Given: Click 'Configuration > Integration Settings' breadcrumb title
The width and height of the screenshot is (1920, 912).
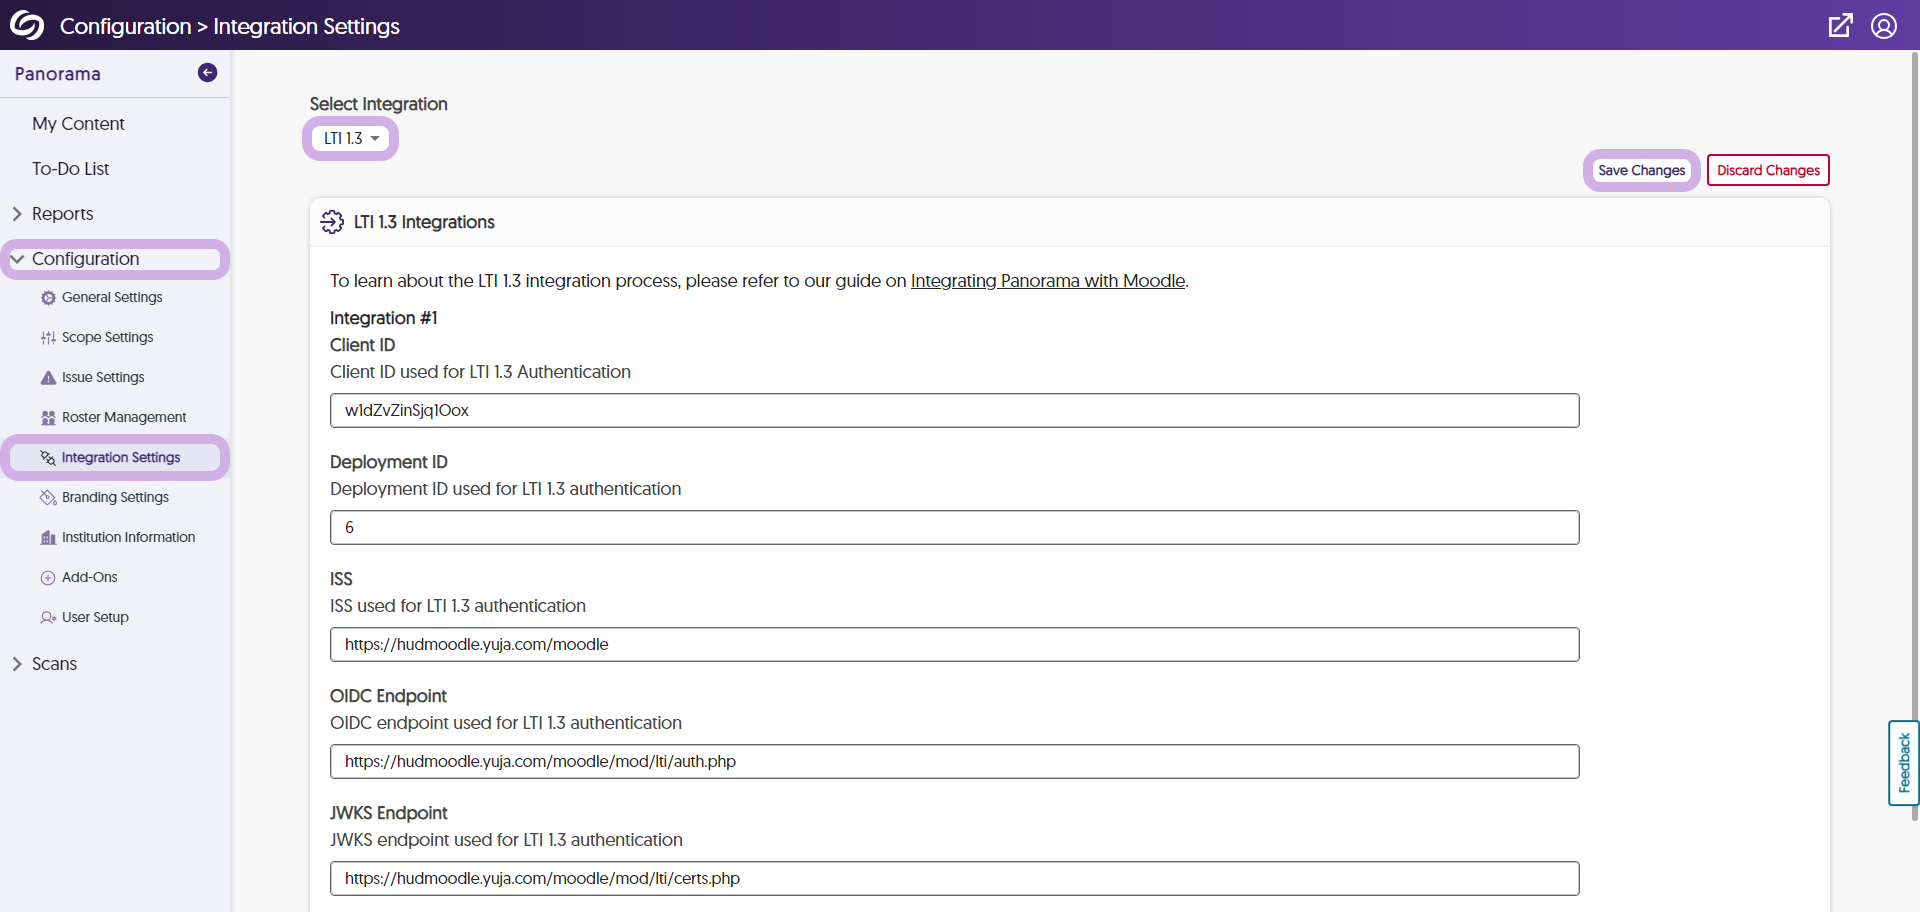Looking at the screenshot, I should coord(229,26).
